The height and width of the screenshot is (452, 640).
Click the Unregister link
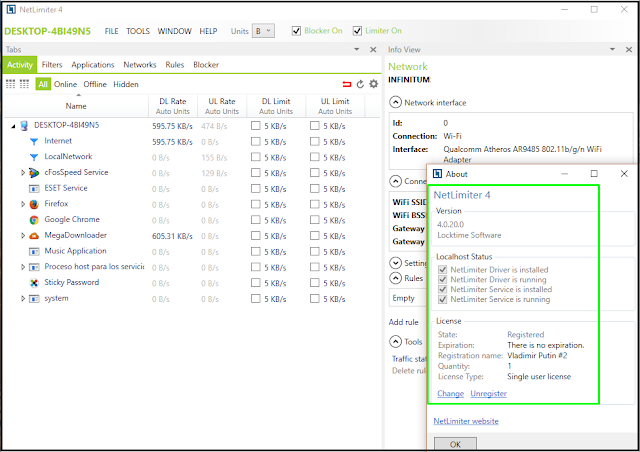point(488,394)
